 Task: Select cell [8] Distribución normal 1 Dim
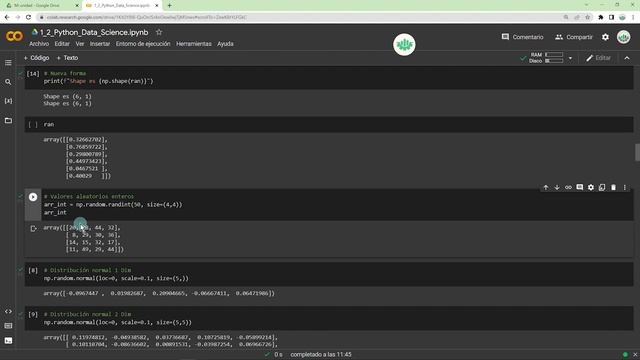[329, 274]
